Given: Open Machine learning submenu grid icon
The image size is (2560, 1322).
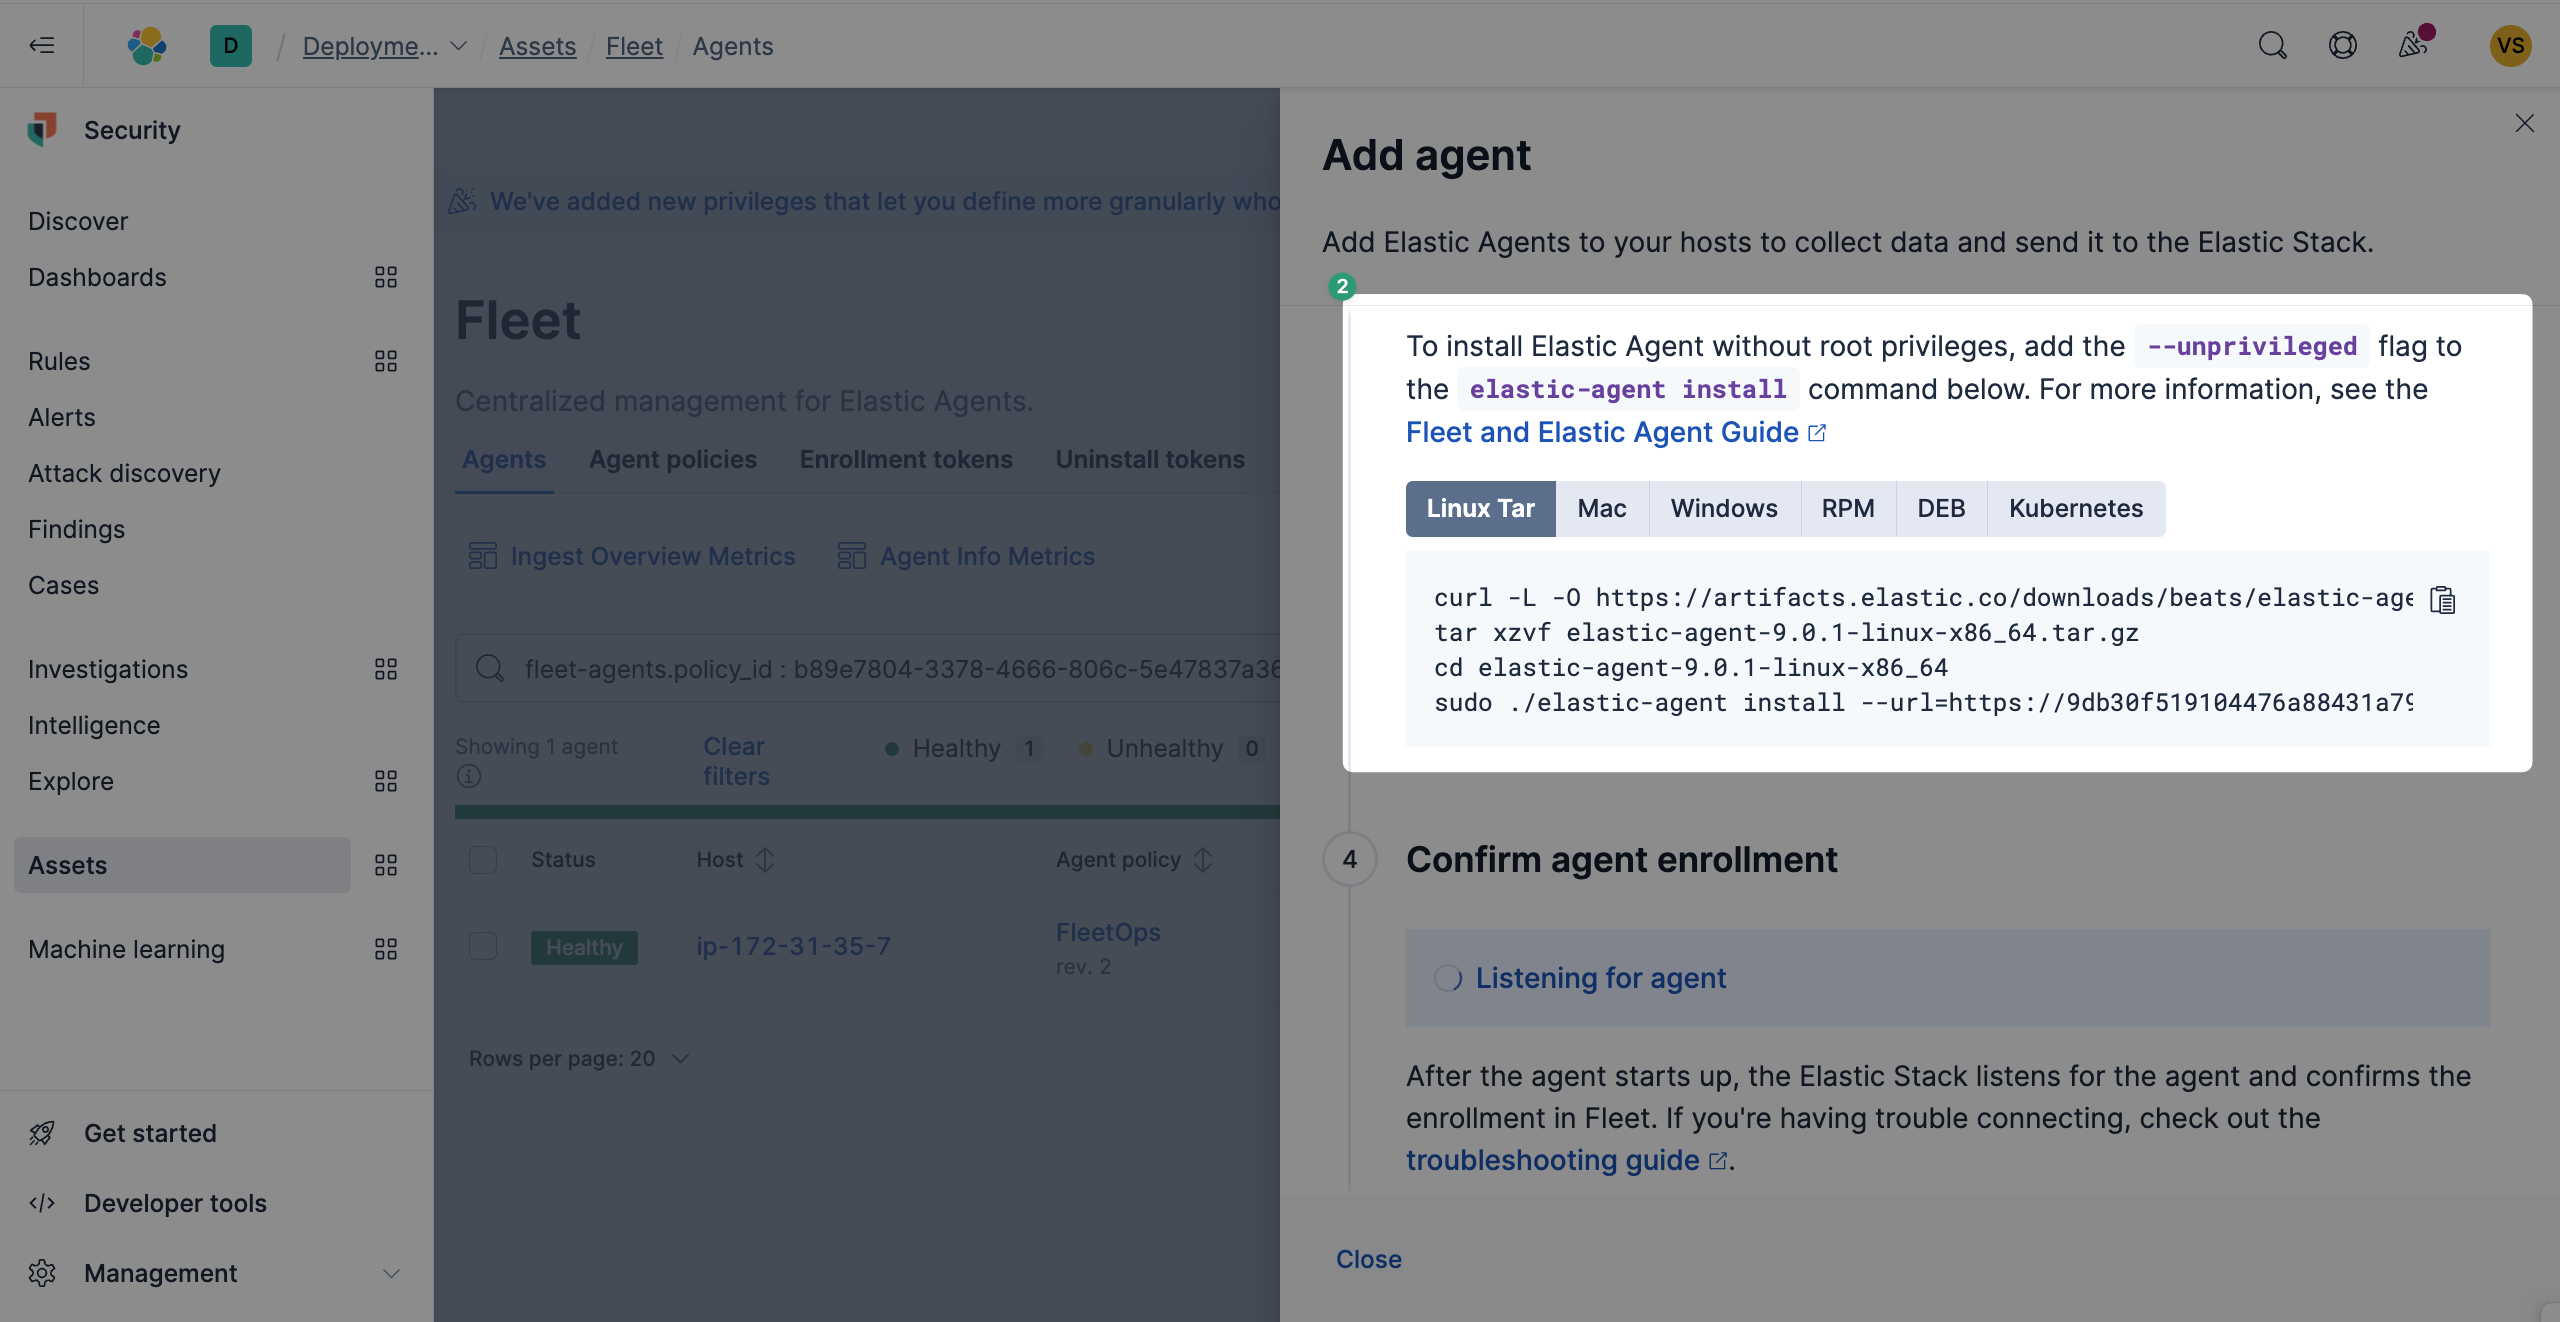Looking at the screenshot, I should pos(386,949).
